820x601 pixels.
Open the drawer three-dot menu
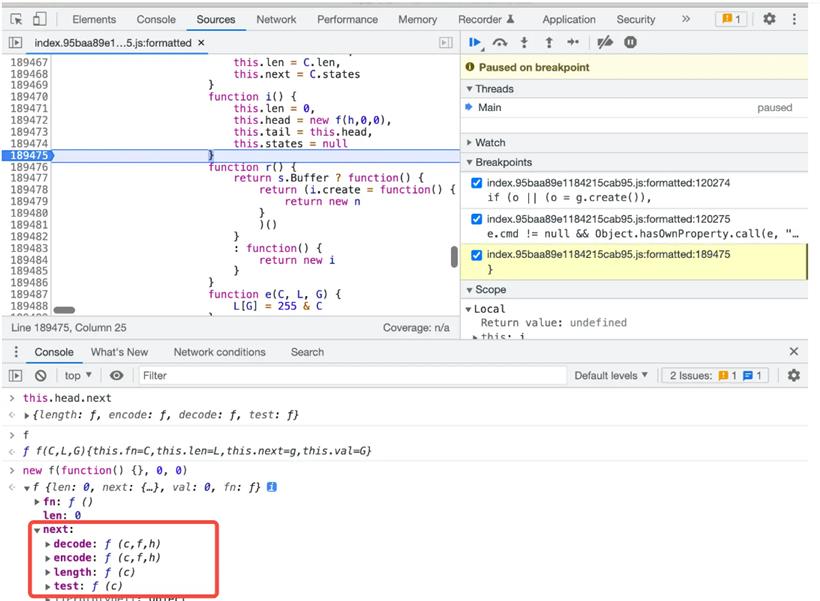click(x=16, y=352)
